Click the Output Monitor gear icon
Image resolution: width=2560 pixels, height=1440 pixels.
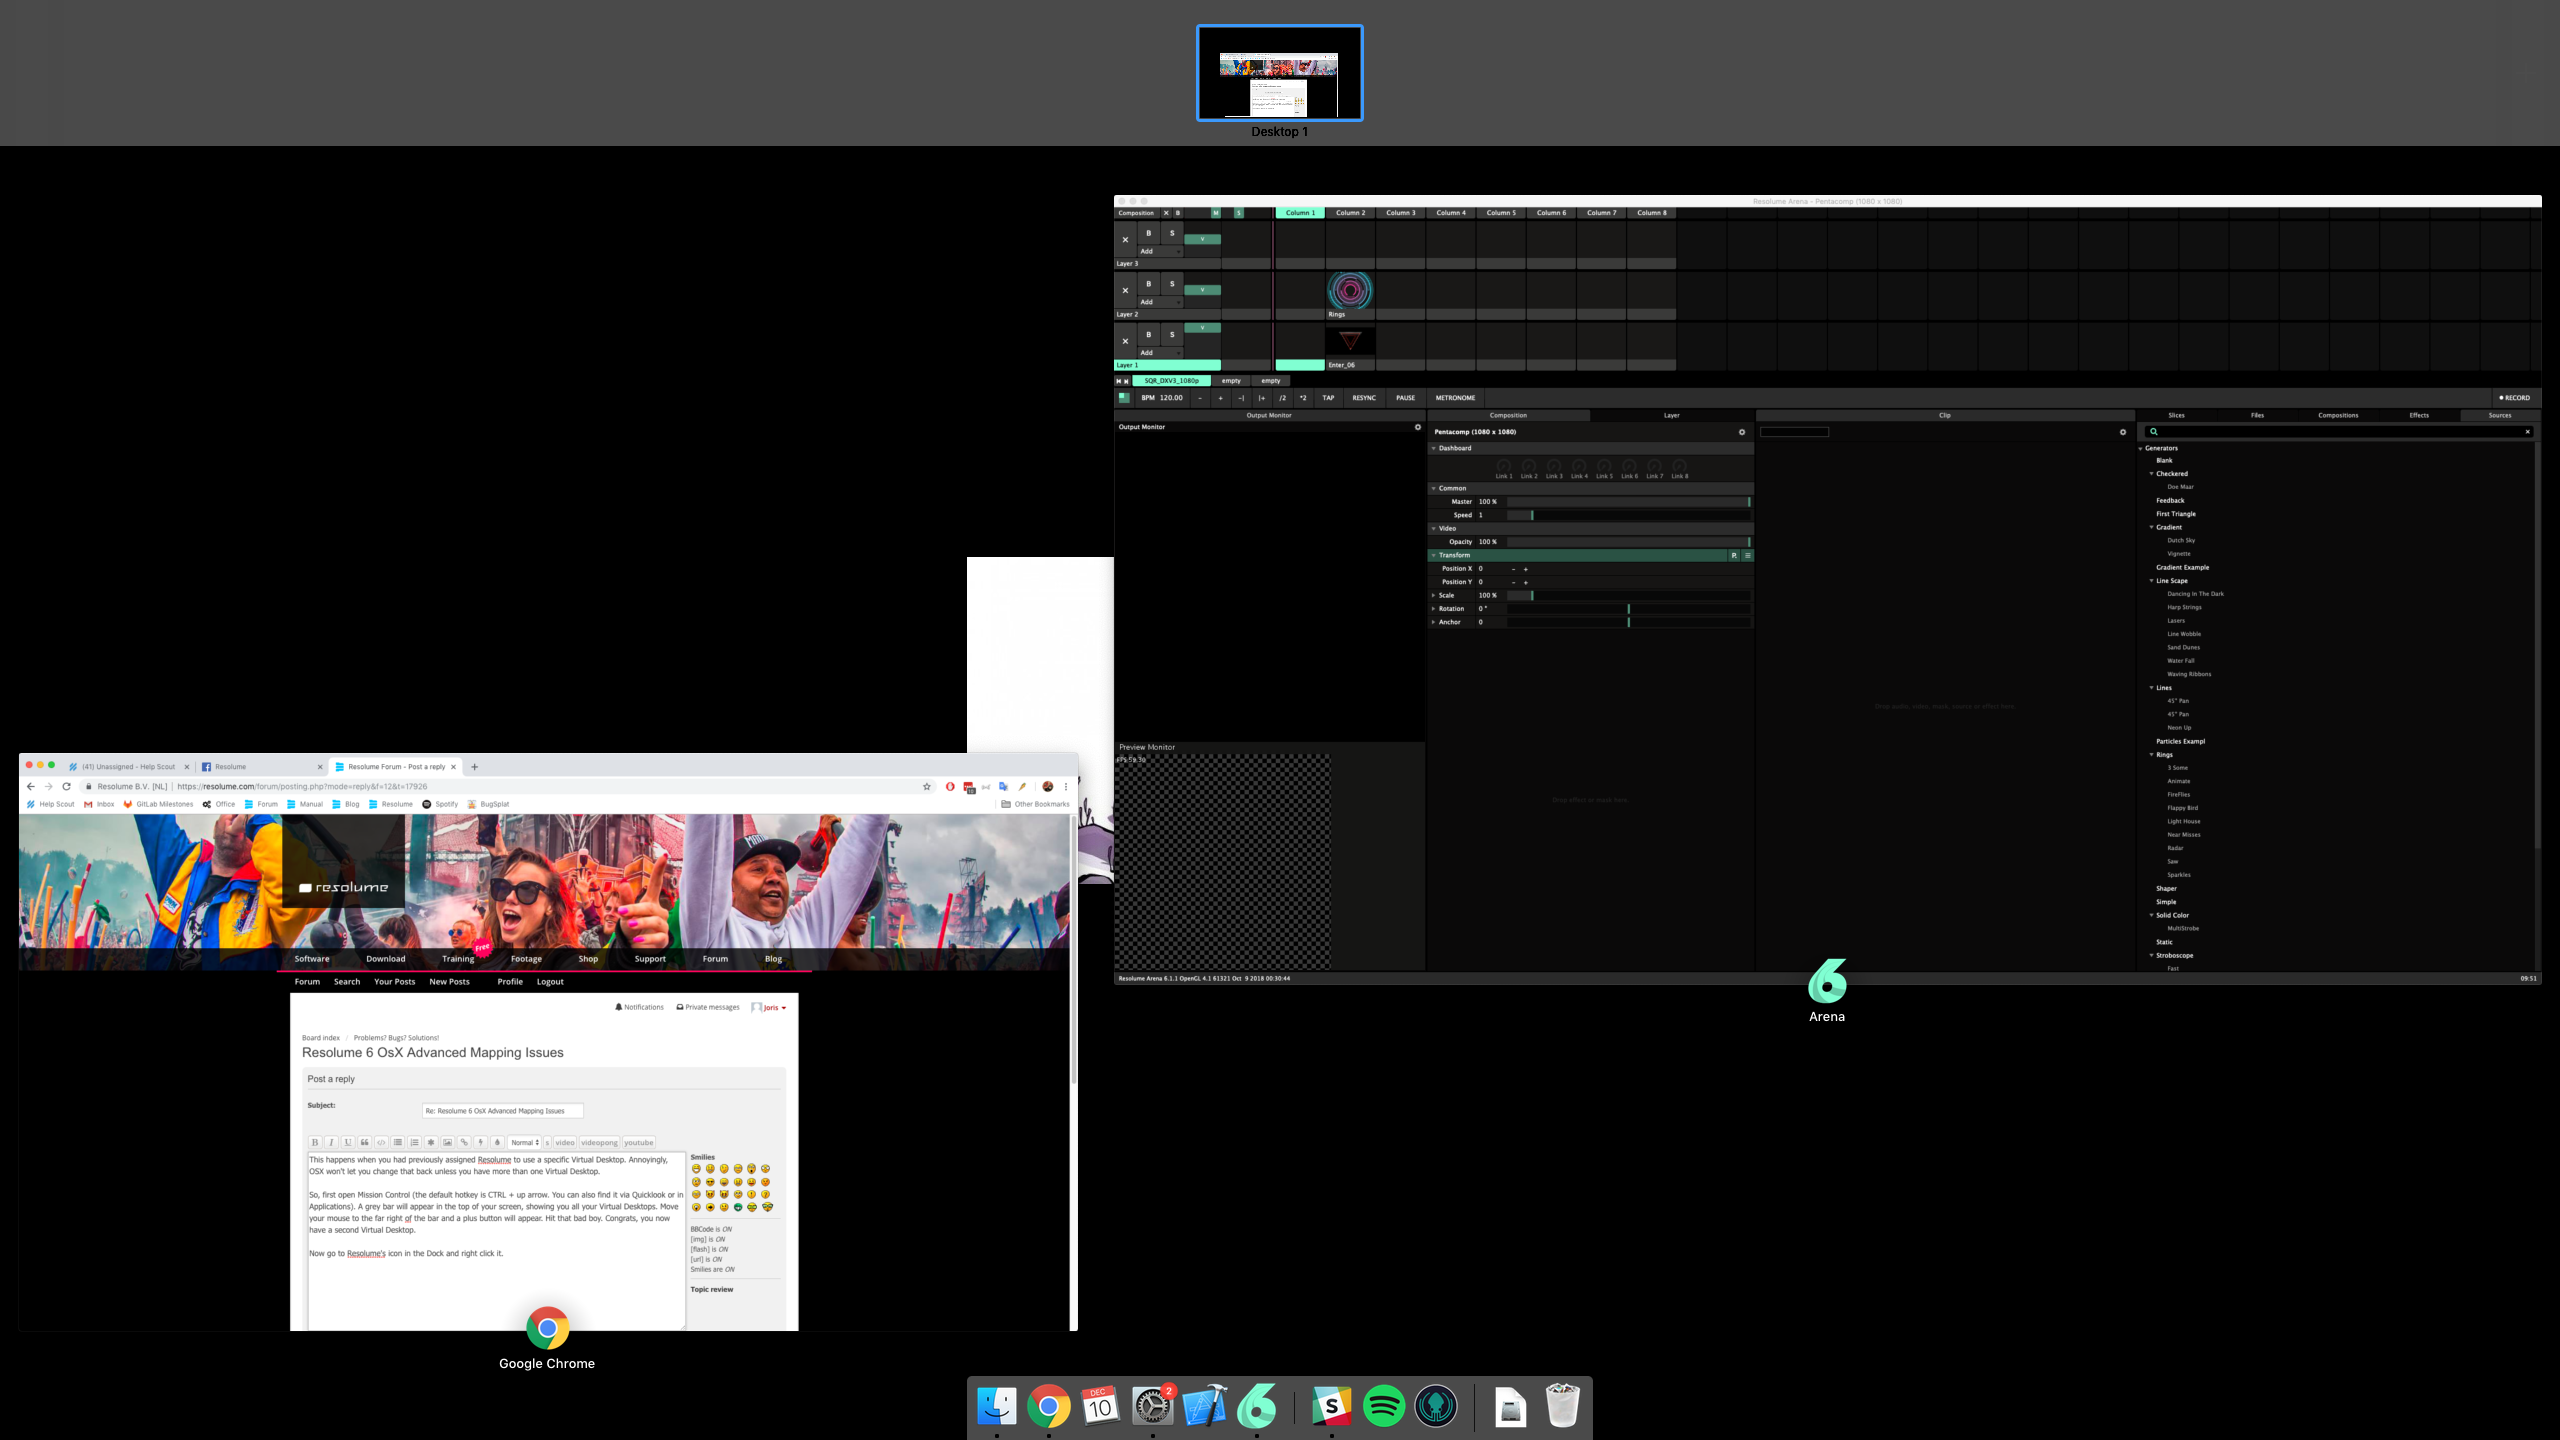[x=1417, y=427]
